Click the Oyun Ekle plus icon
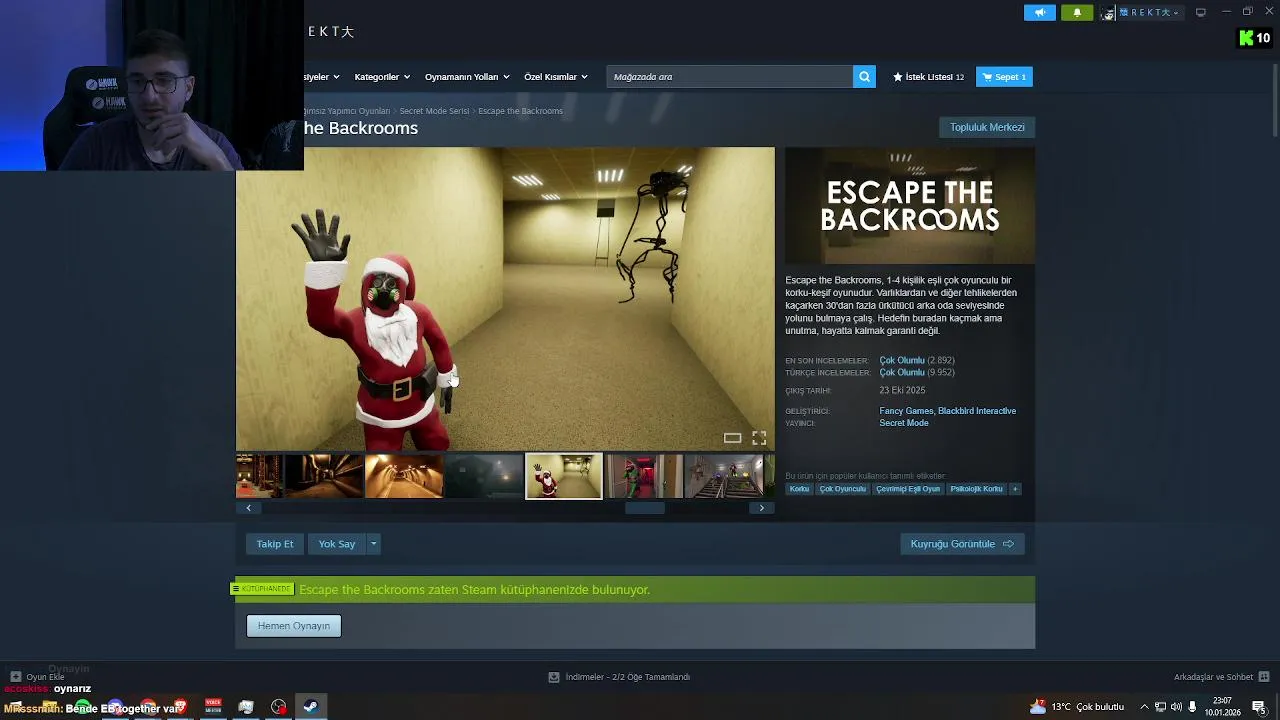Viewport: 1280px width, 720px height. click(x=15, y=677)
